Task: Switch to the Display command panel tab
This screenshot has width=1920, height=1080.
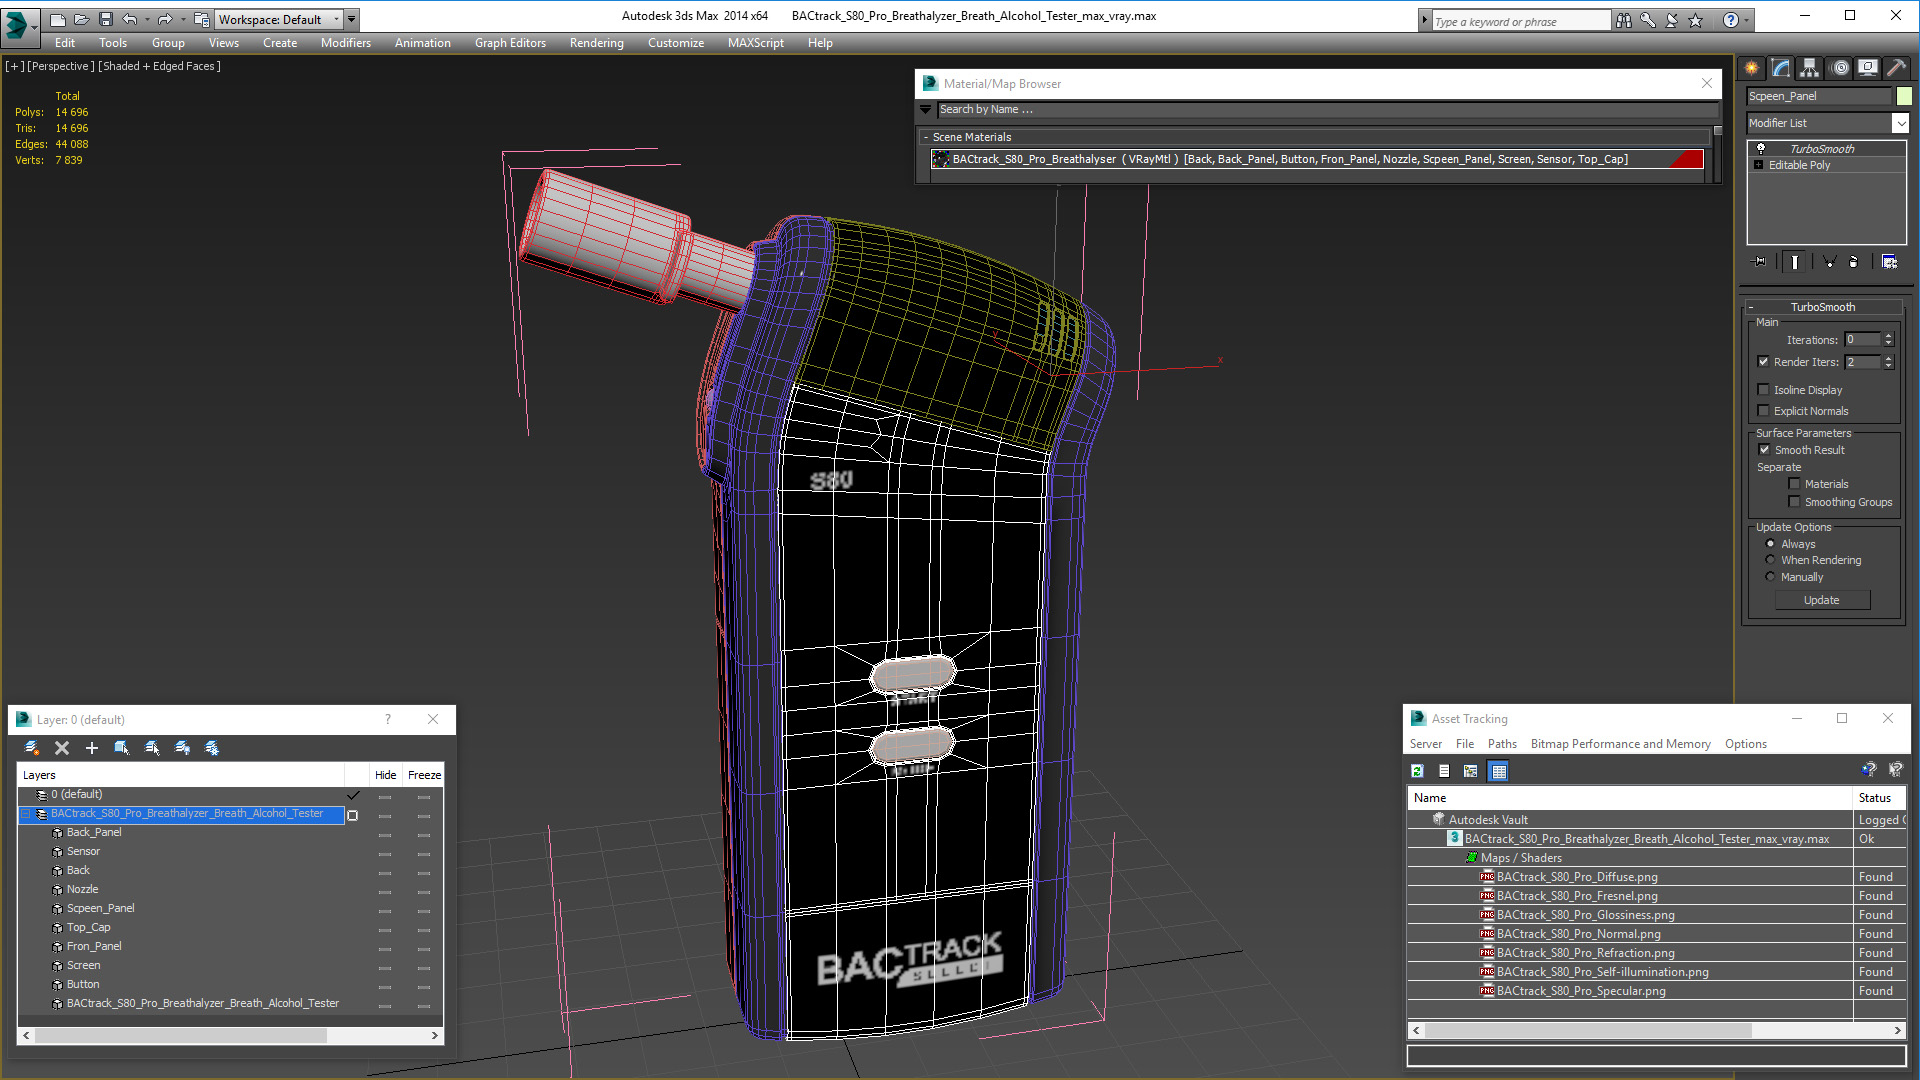Action: [x=1868, y=68]
